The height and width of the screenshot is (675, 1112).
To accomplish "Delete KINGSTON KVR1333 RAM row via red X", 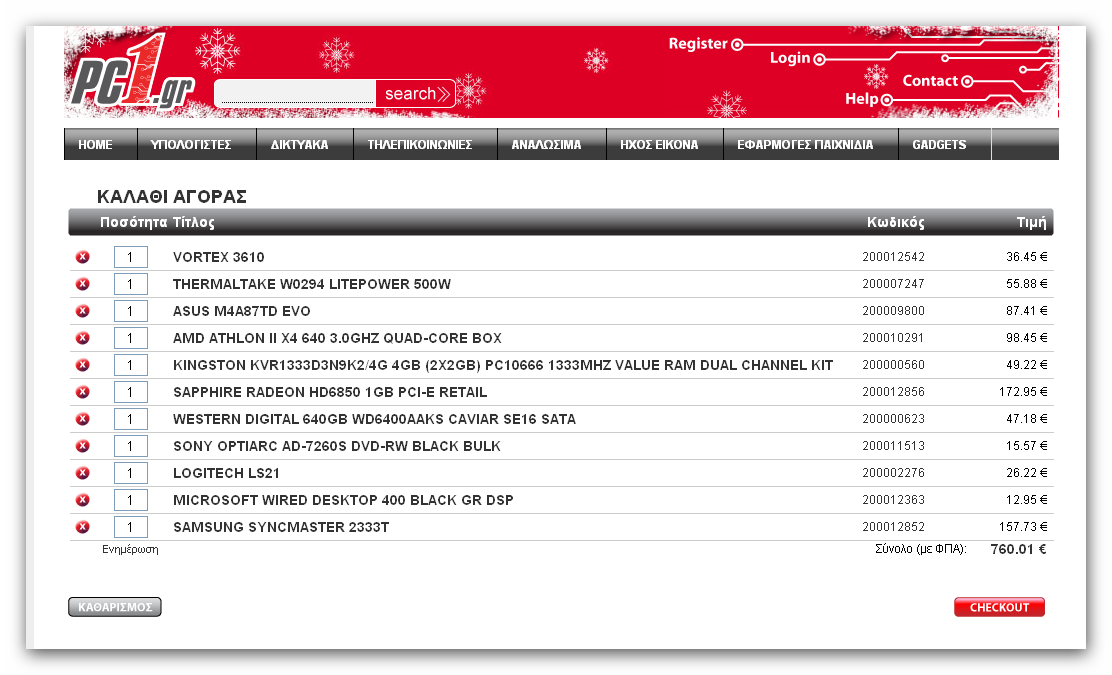I will [x=83, y=364].
